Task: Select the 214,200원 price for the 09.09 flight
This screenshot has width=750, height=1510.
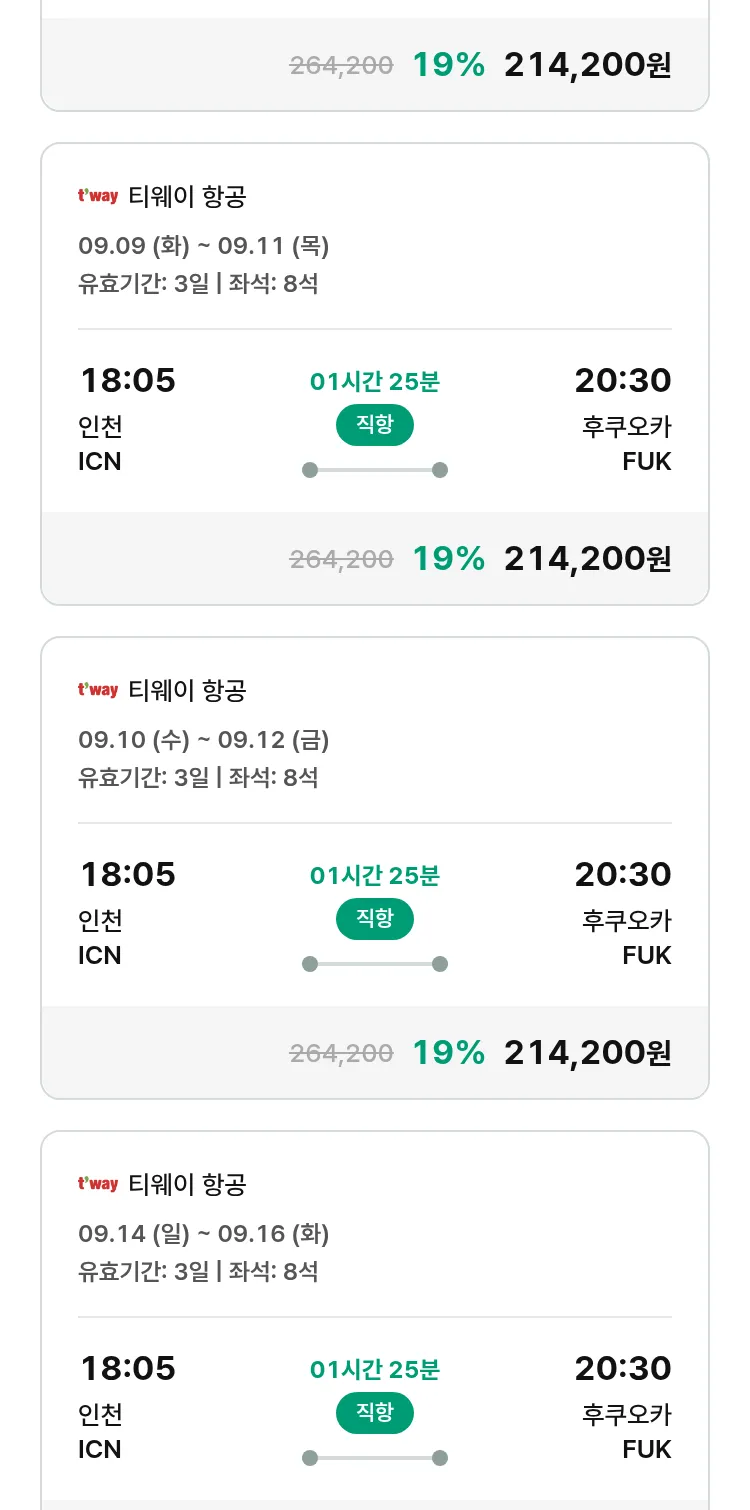Action: coord(588,559)
